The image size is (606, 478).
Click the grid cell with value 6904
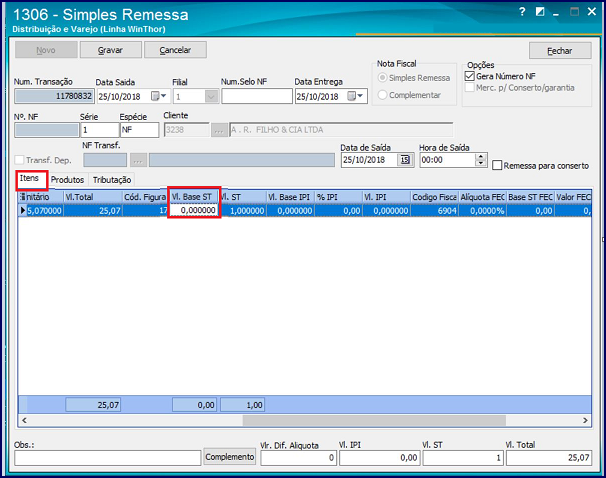pyautogui.click(x=434, y=211)
